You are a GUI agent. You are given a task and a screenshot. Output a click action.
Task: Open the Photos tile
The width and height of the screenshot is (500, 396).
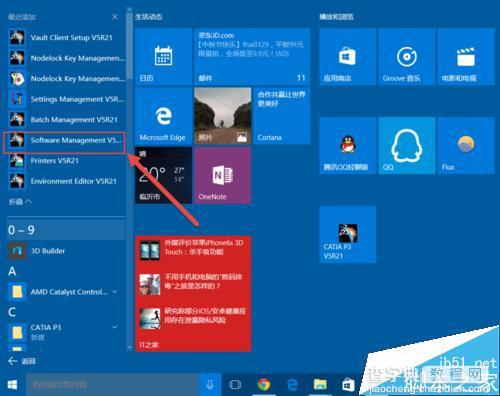pyautogui.click(x=222, y=116)
